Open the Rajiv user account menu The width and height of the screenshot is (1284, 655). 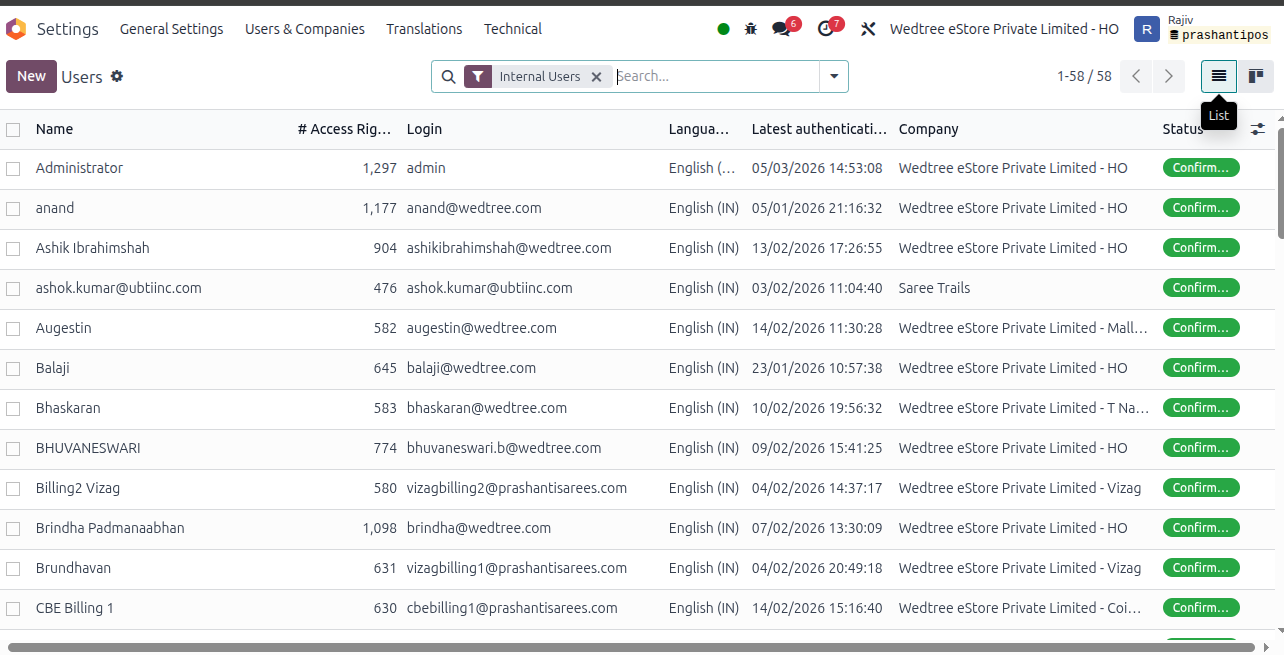click(1203, 29)
